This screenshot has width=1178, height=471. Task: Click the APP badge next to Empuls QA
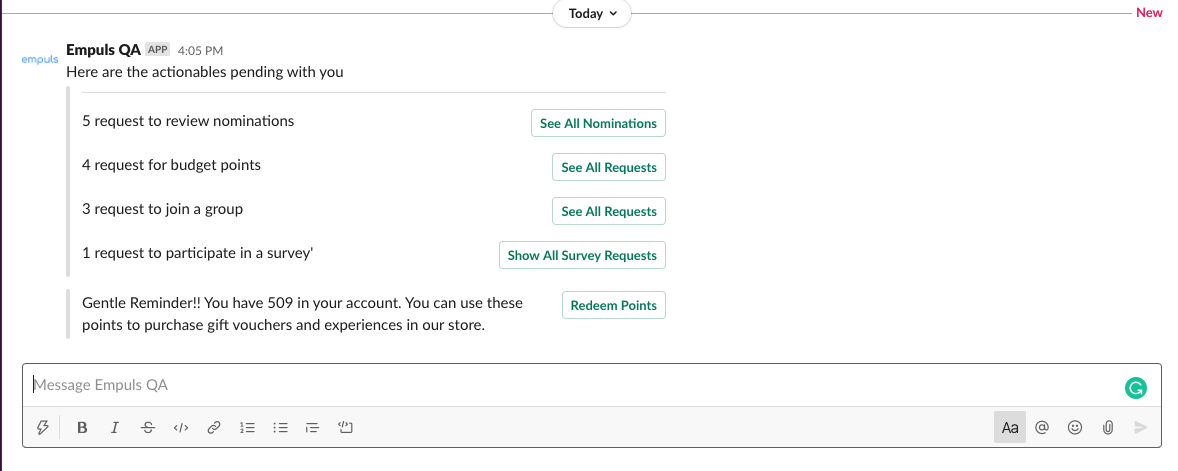[158, 50]
